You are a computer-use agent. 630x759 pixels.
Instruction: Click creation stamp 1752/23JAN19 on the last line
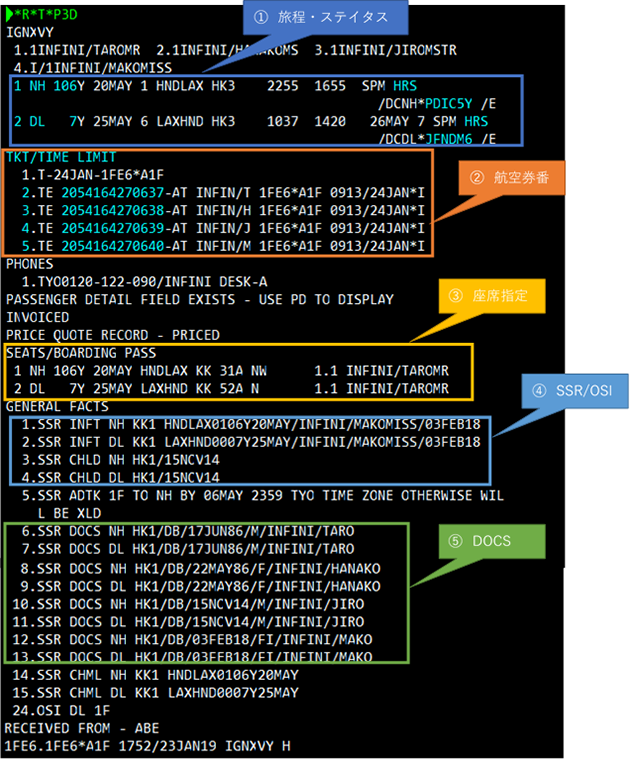[x=167, y=746]
